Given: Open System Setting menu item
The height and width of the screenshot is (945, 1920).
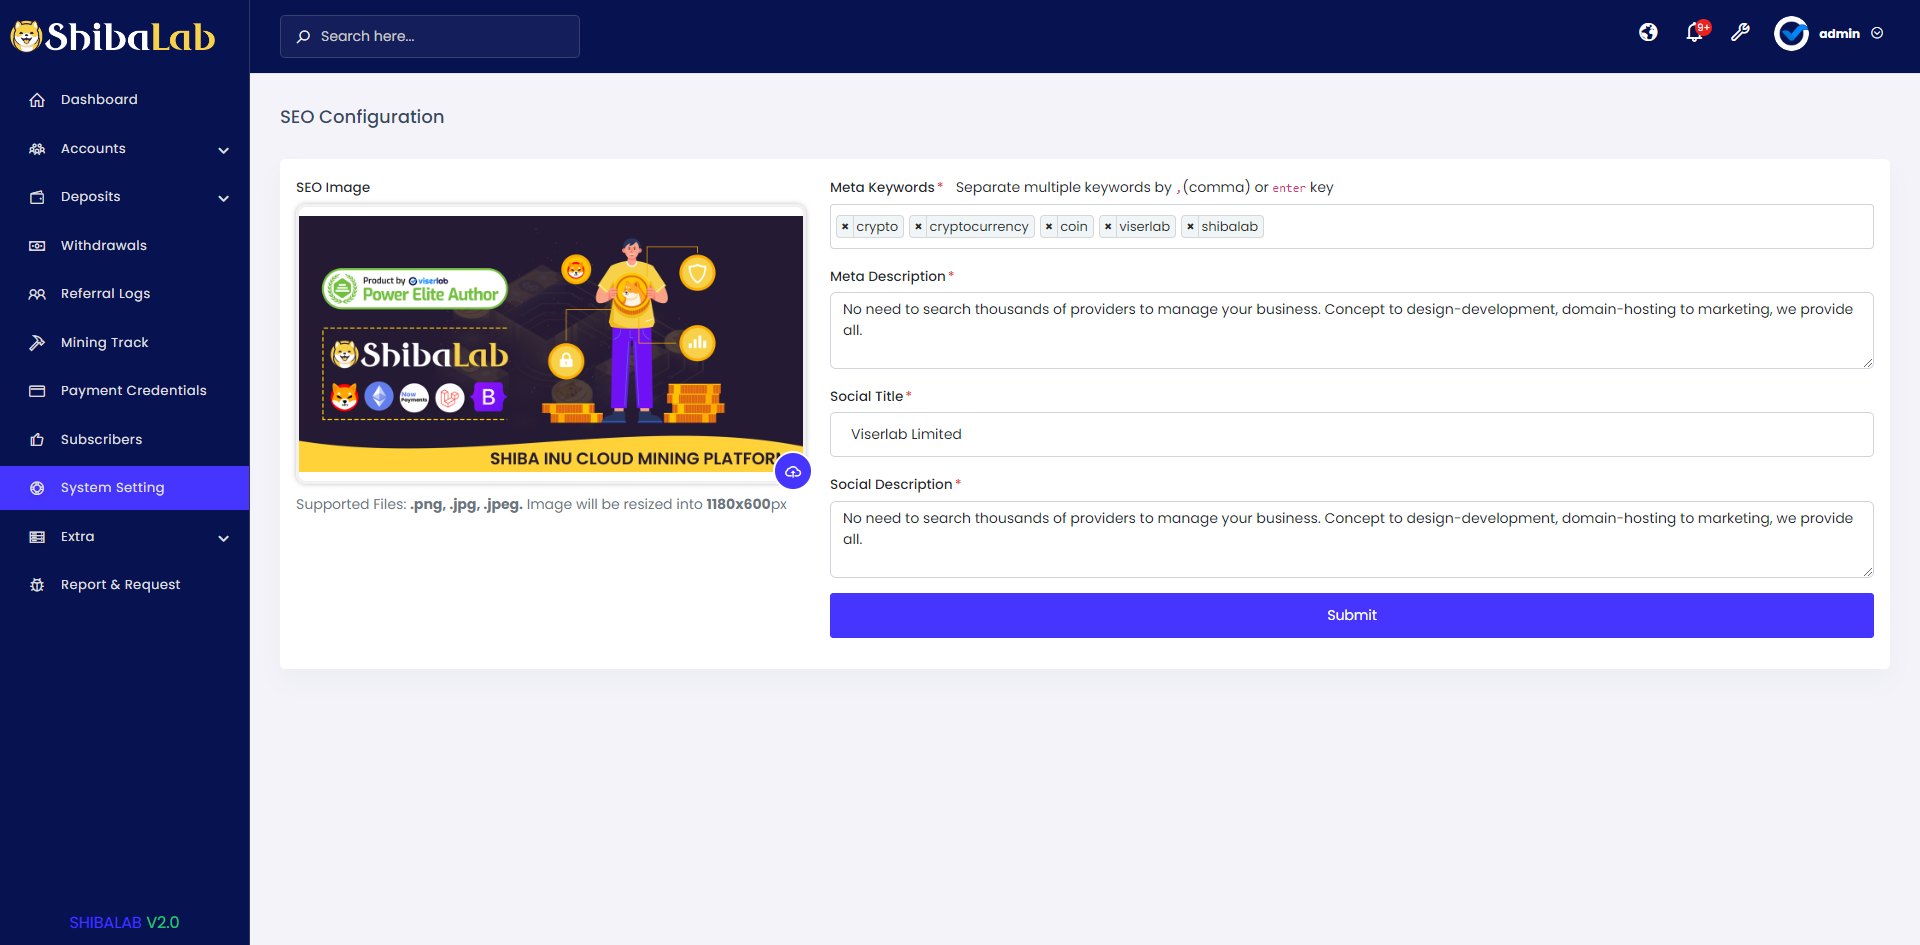Looking at the screenshot, I should pos(124,488).
